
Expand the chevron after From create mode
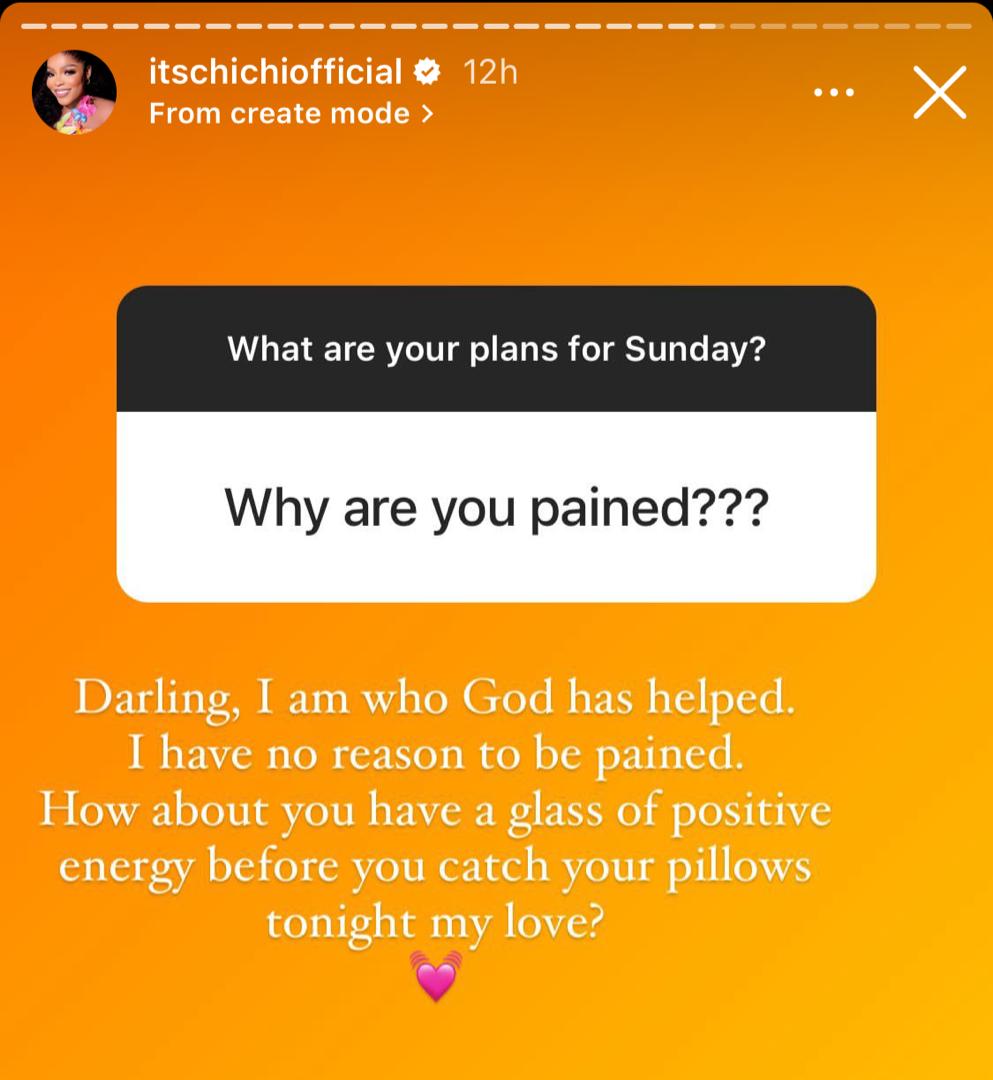point(428,114)
